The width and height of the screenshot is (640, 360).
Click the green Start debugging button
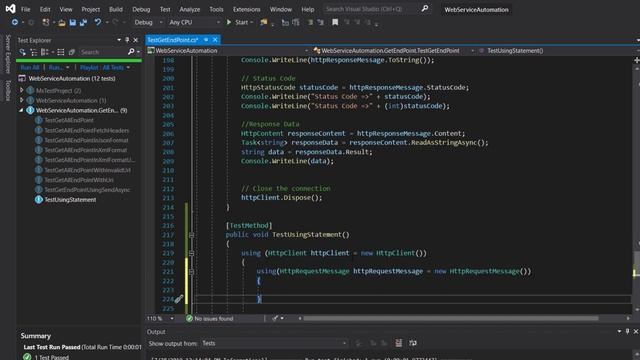click(x=229, y=22)
